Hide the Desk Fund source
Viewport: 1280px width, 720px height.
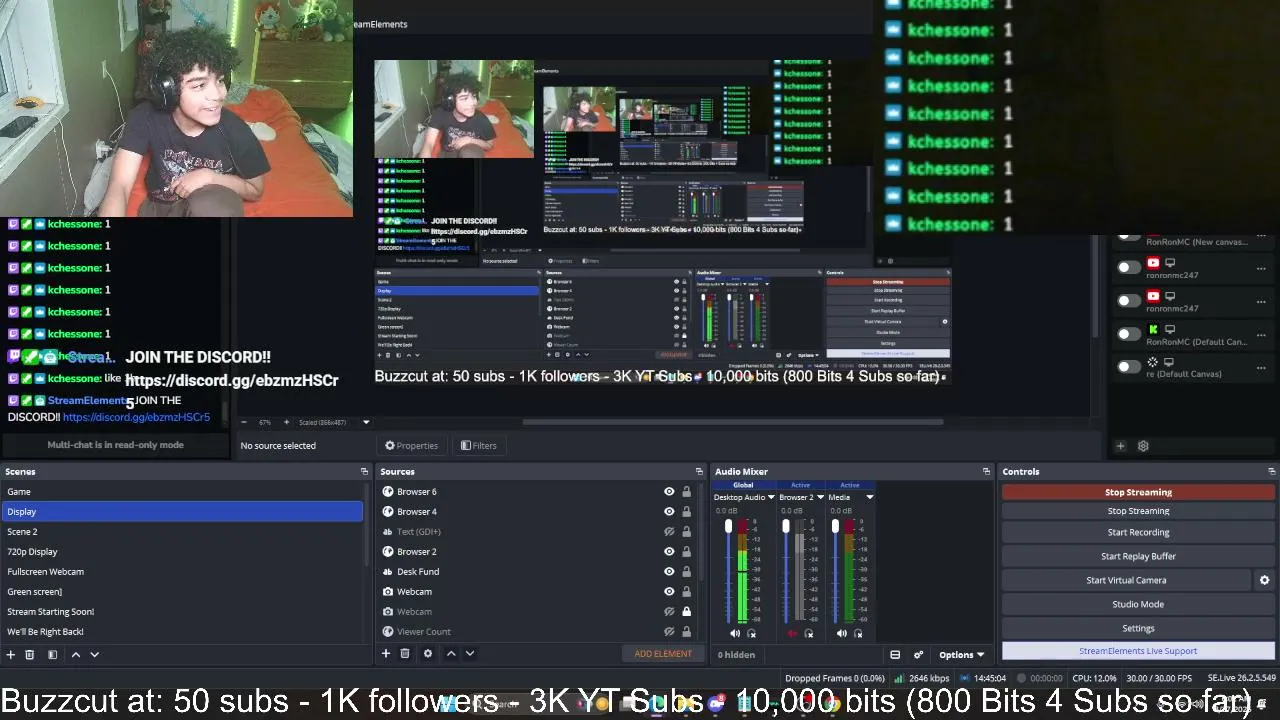(x=669, y=572)
